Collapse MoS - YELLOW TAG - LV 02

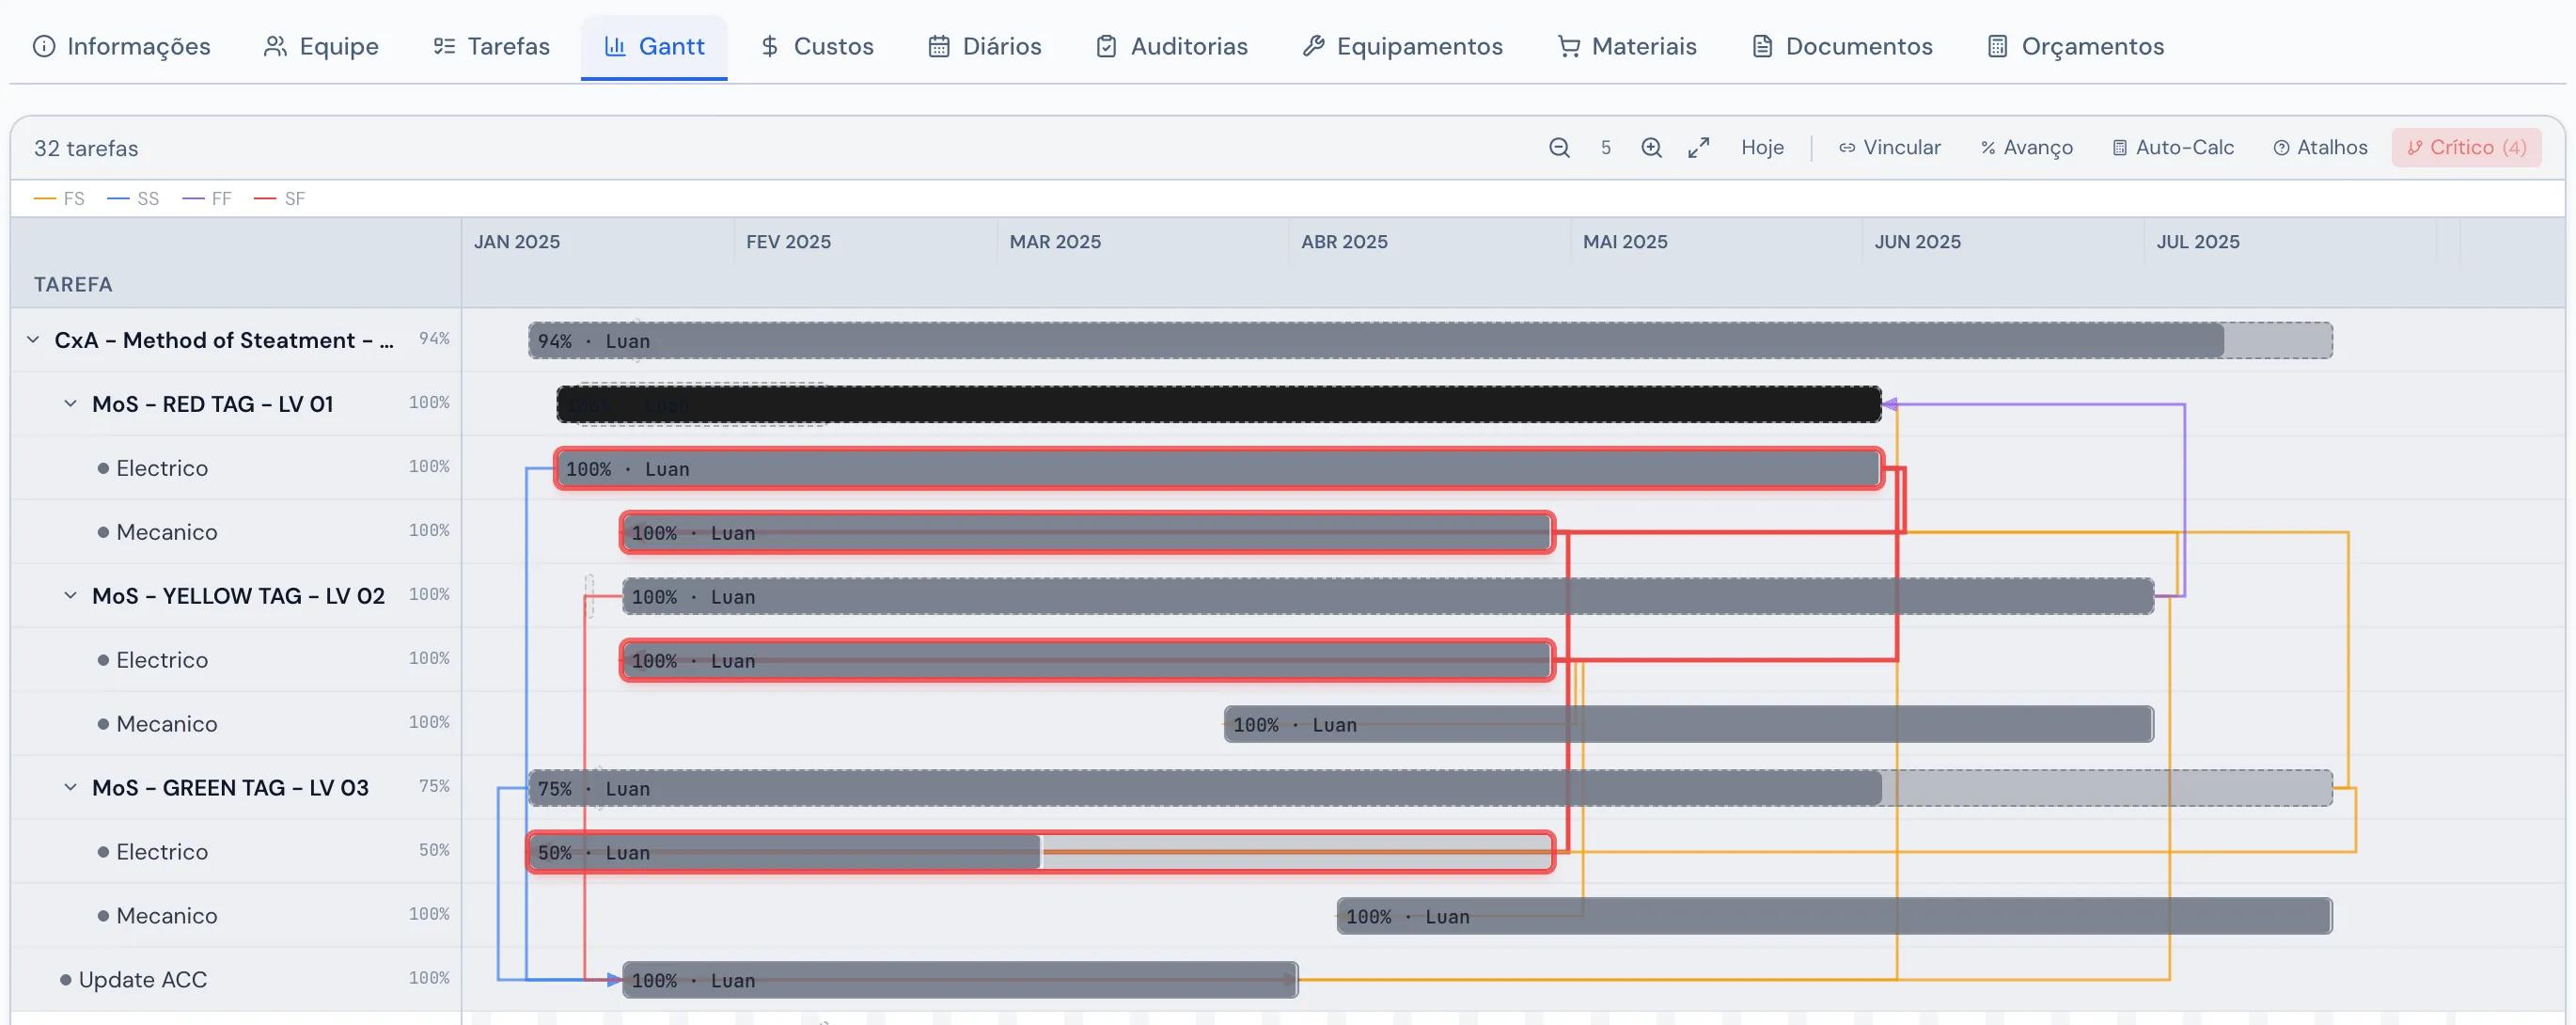pyautogui.click(x=70, y=596)
